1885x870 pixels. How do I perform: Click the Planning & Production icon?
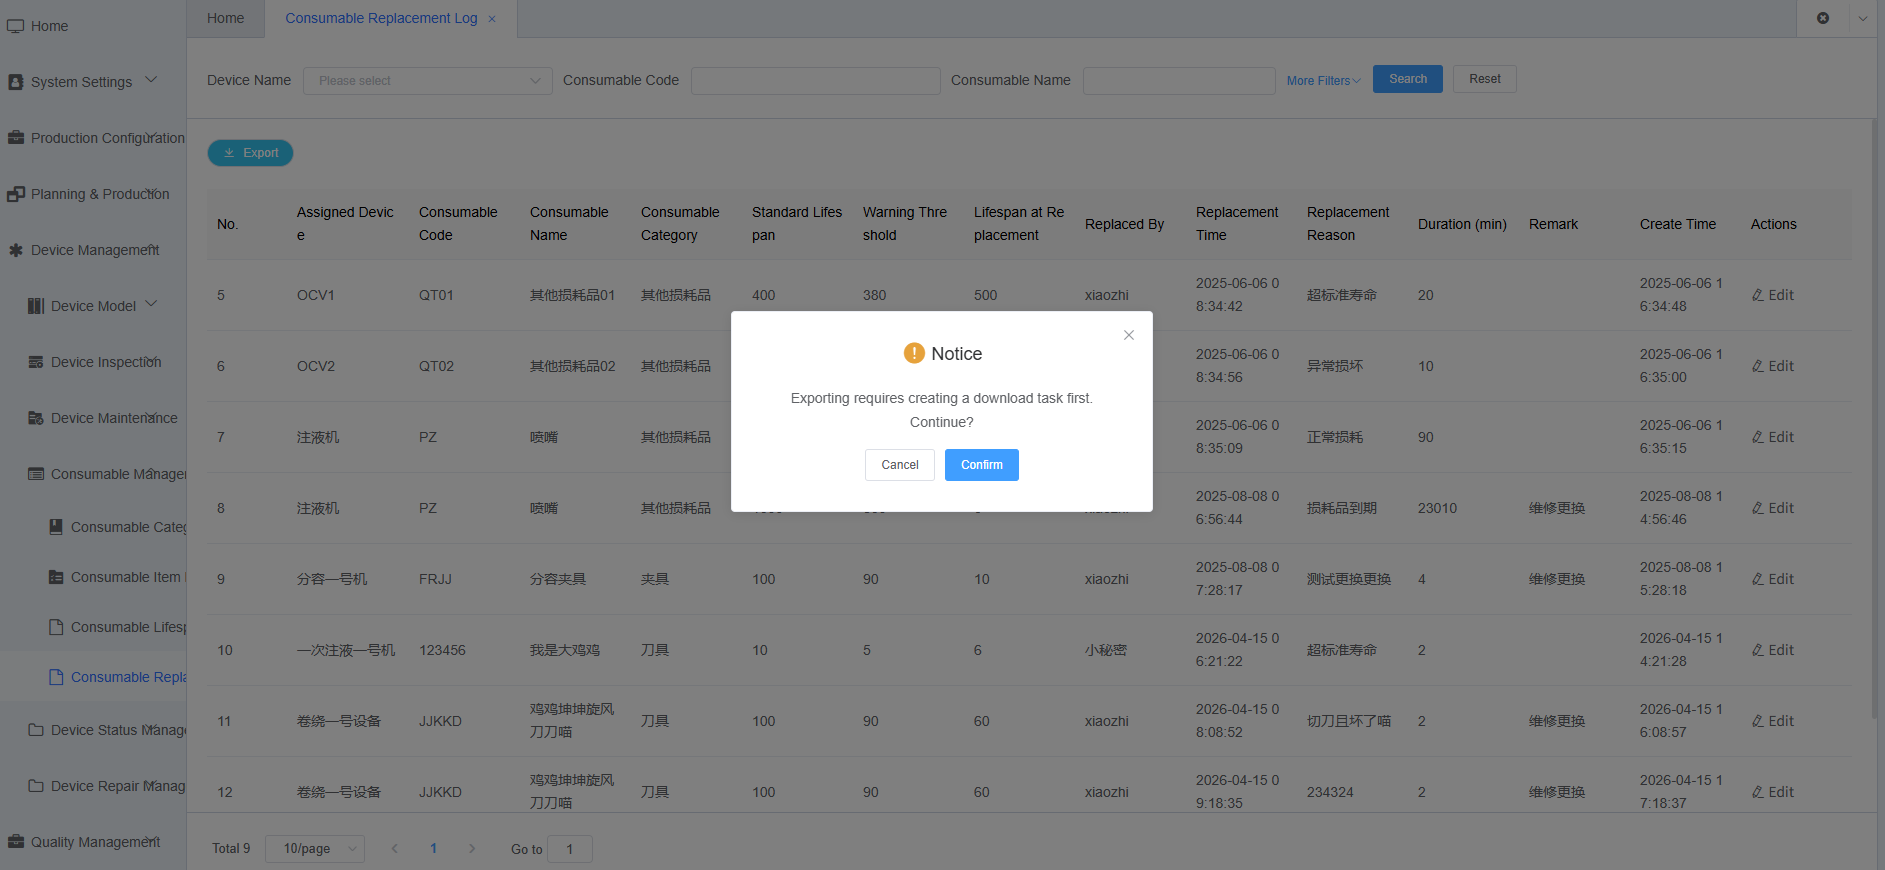[x=15, y=194]
